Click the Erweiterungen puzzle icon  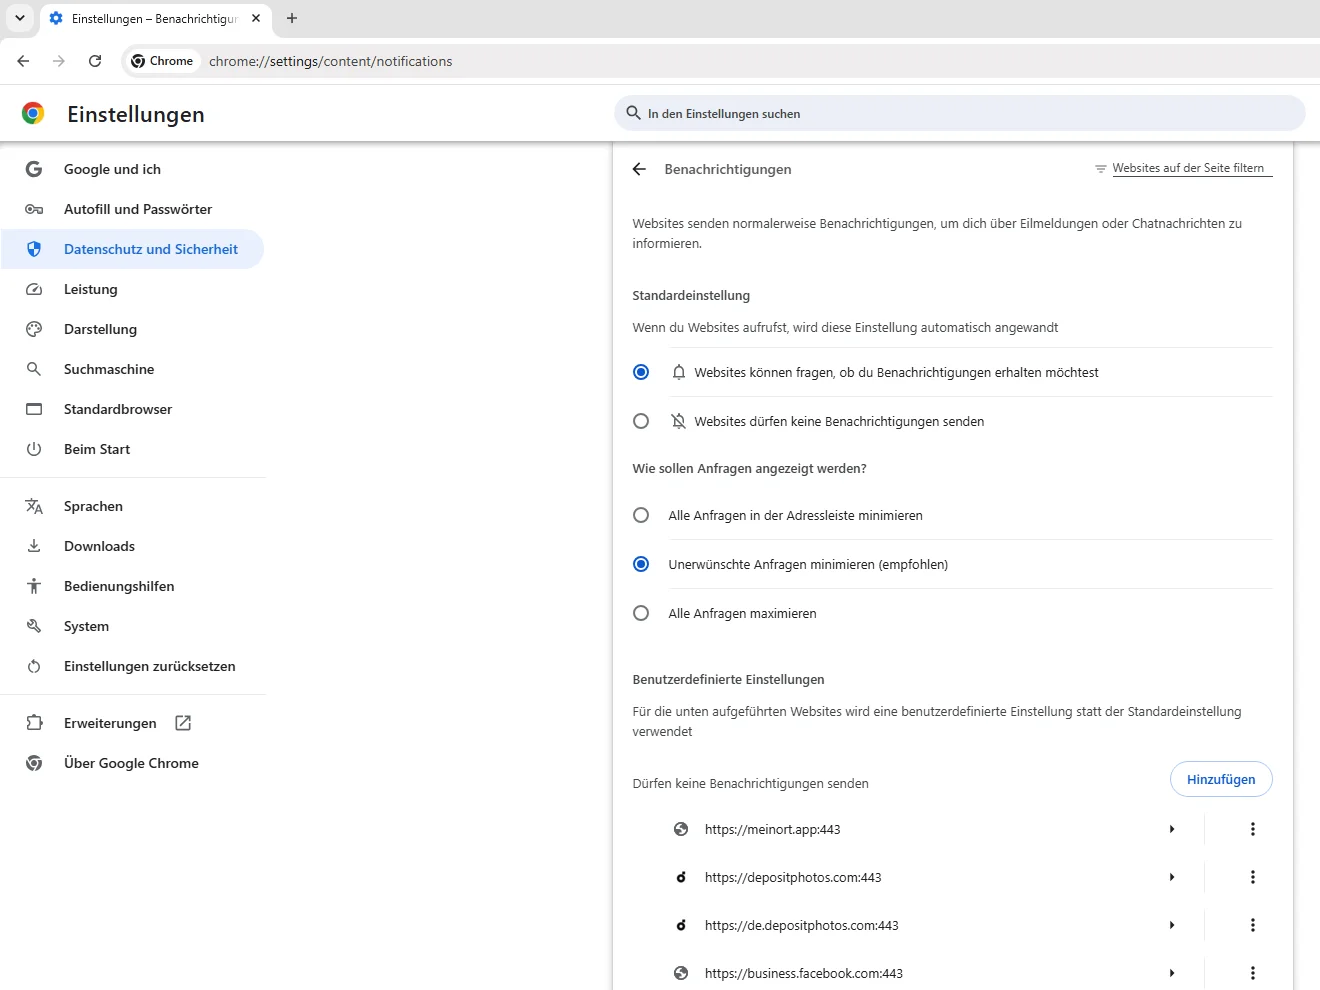tap(34, 723)
